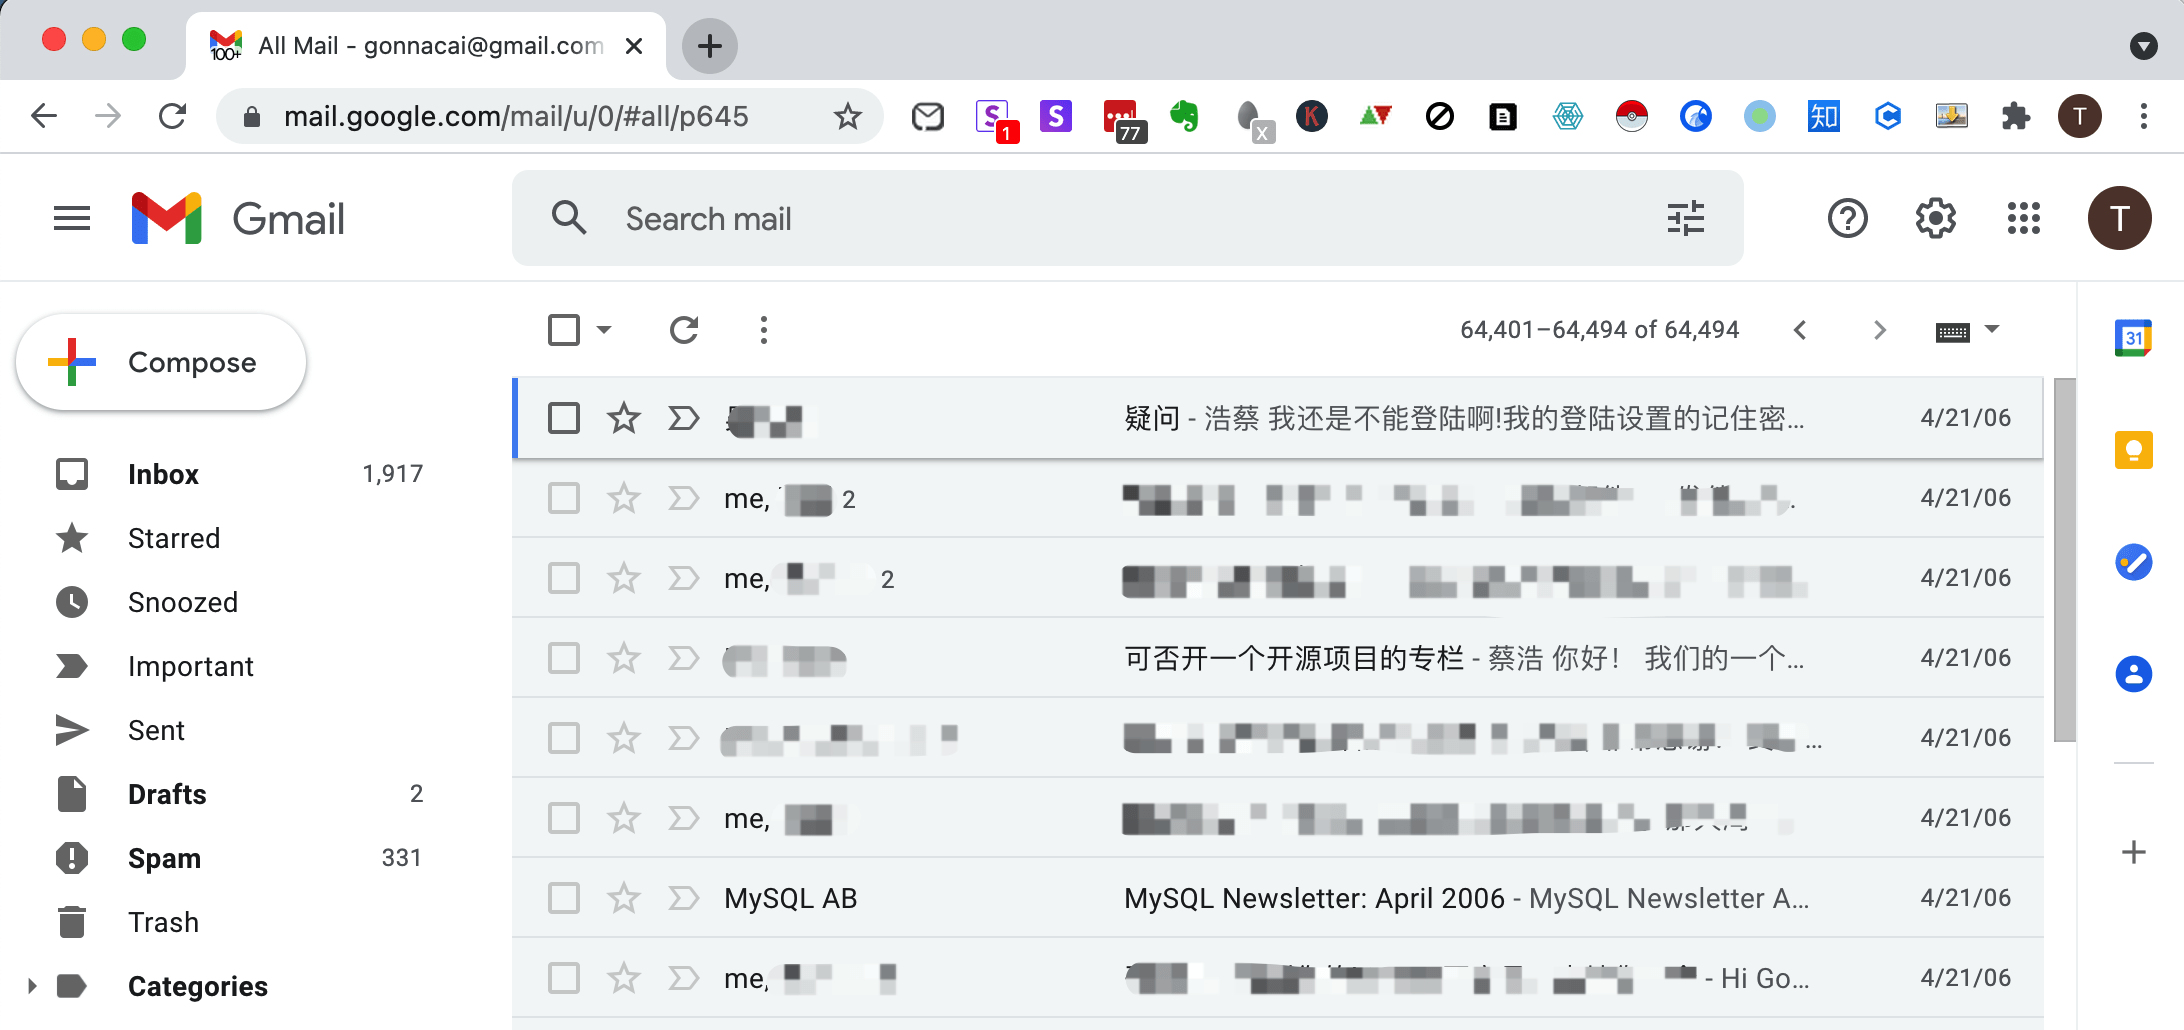Image resolution: width=2184 pixels, height=1030 pixels.
Task: Star the 可否开一个开源项目的专栏 email
Action: tap(624, 658)
